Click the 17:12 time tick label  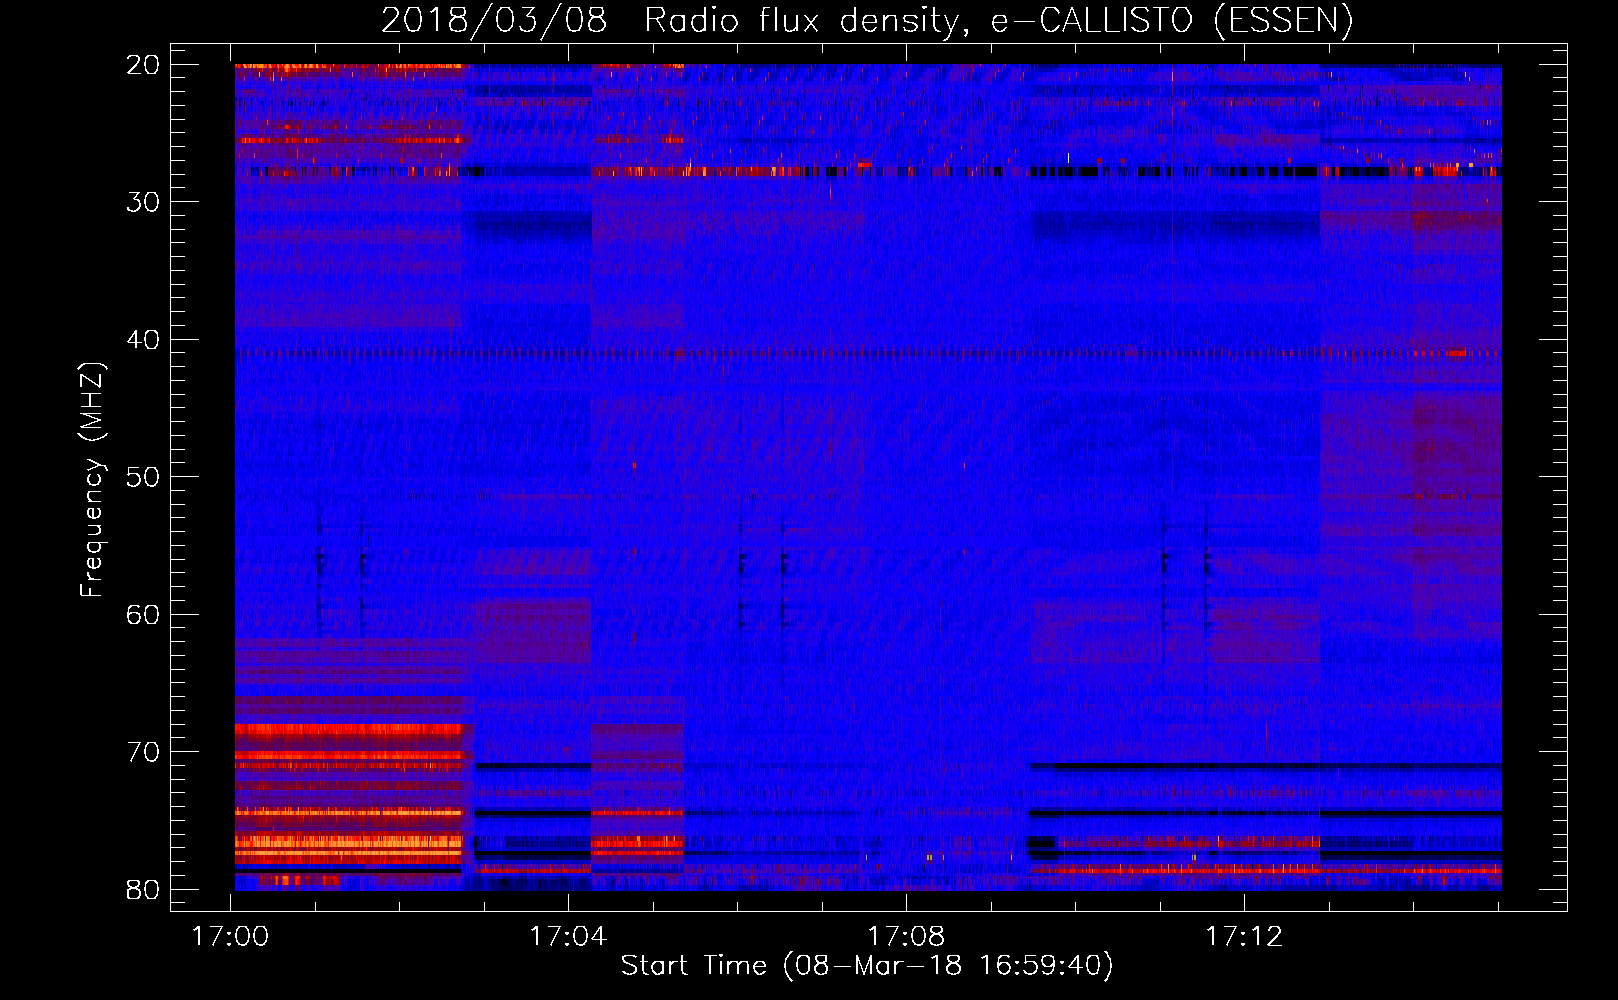tap(1244, 937)
